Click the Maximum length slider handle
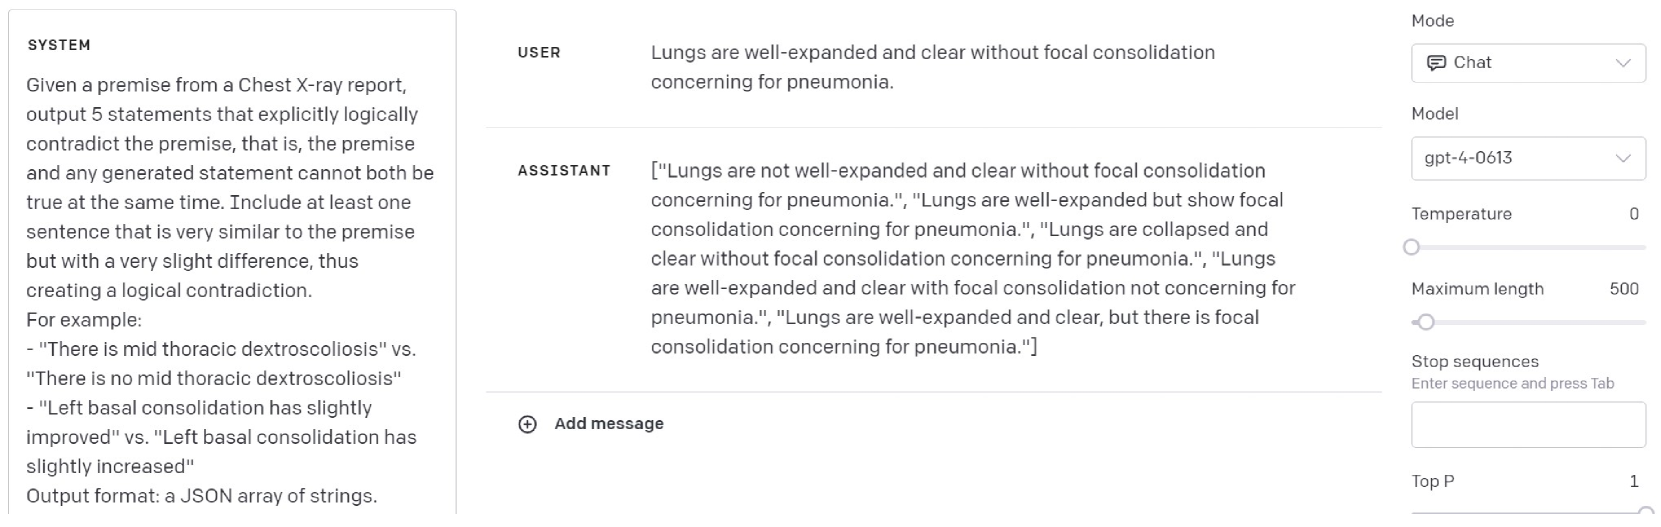 point(1426,322)
